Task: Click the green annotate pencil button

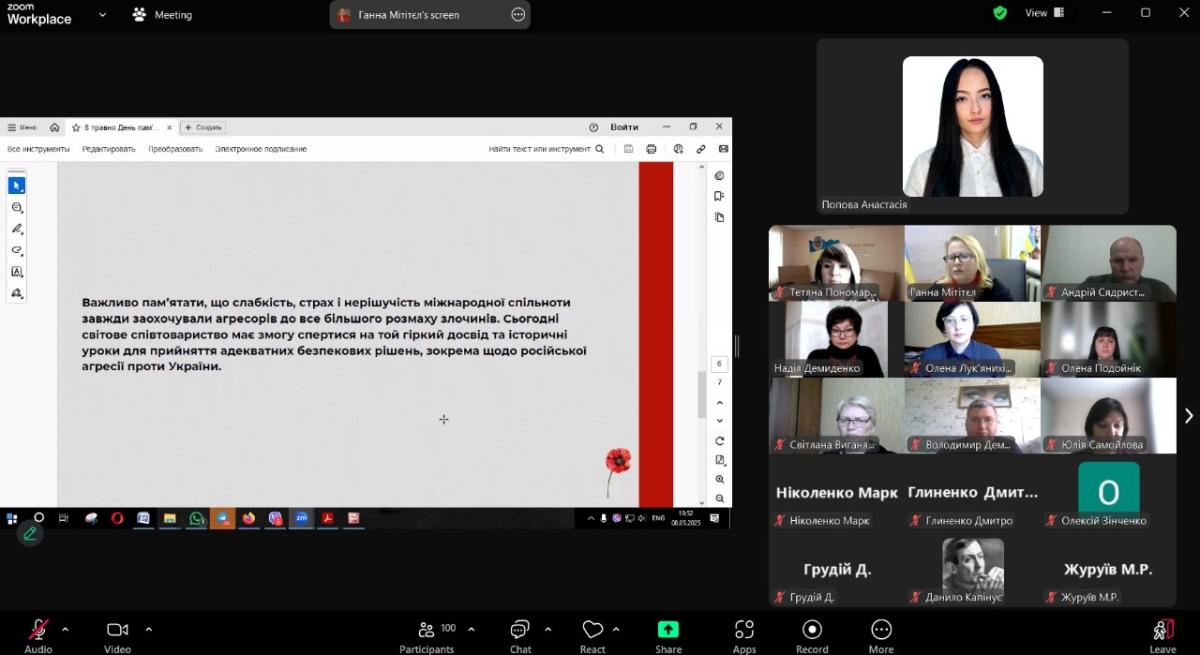Action: tap(30, 534)
